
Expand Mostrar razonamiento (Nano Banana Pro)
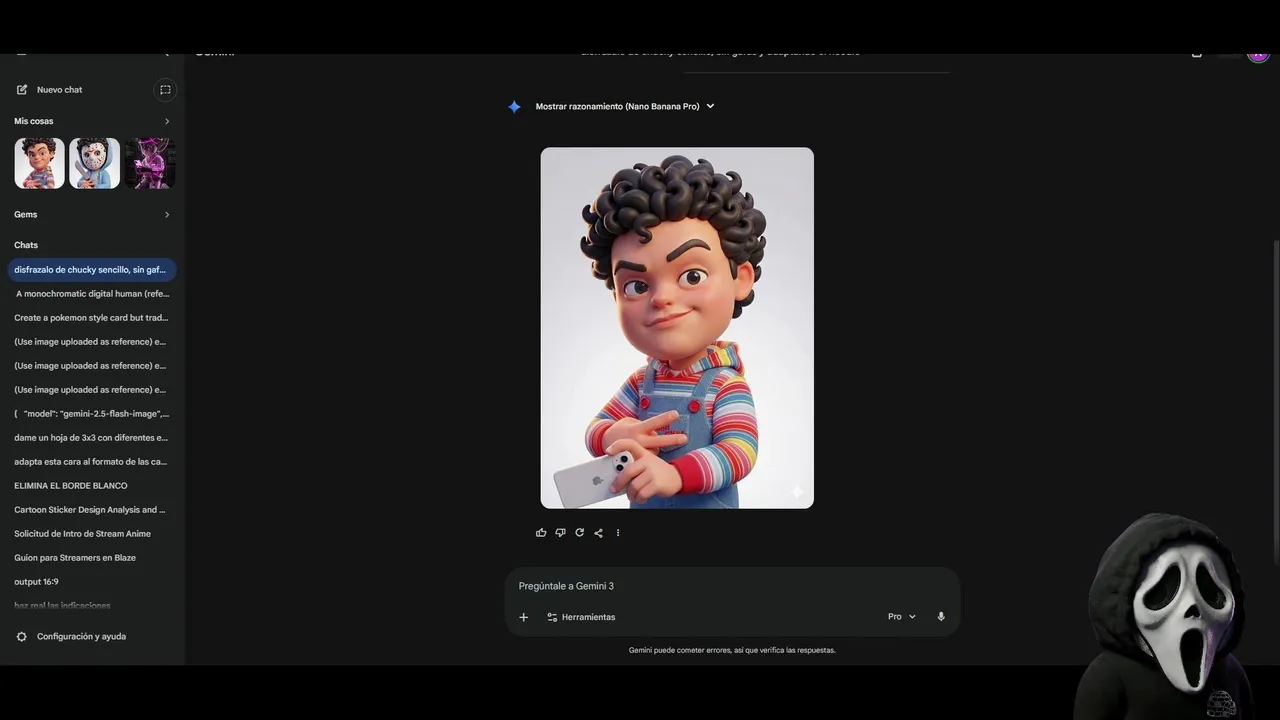click(x=625, y=106)
